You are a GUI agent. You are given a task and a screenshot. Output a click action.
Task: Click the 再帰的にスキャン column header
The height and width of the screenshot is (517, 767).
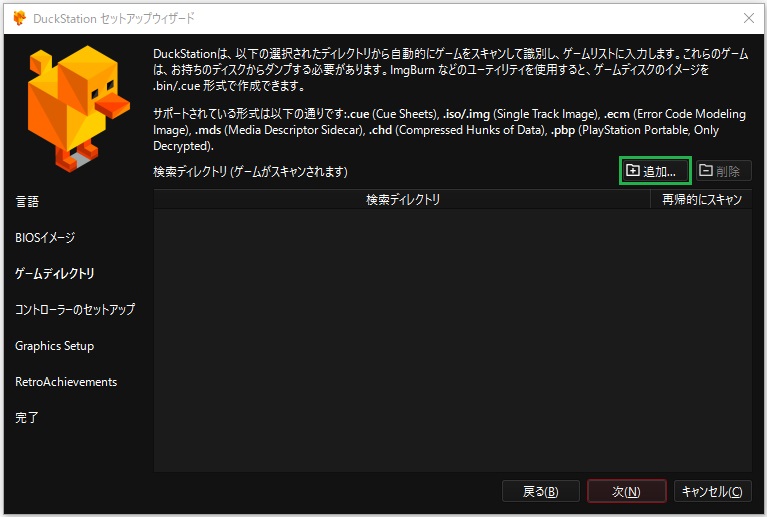701,200
